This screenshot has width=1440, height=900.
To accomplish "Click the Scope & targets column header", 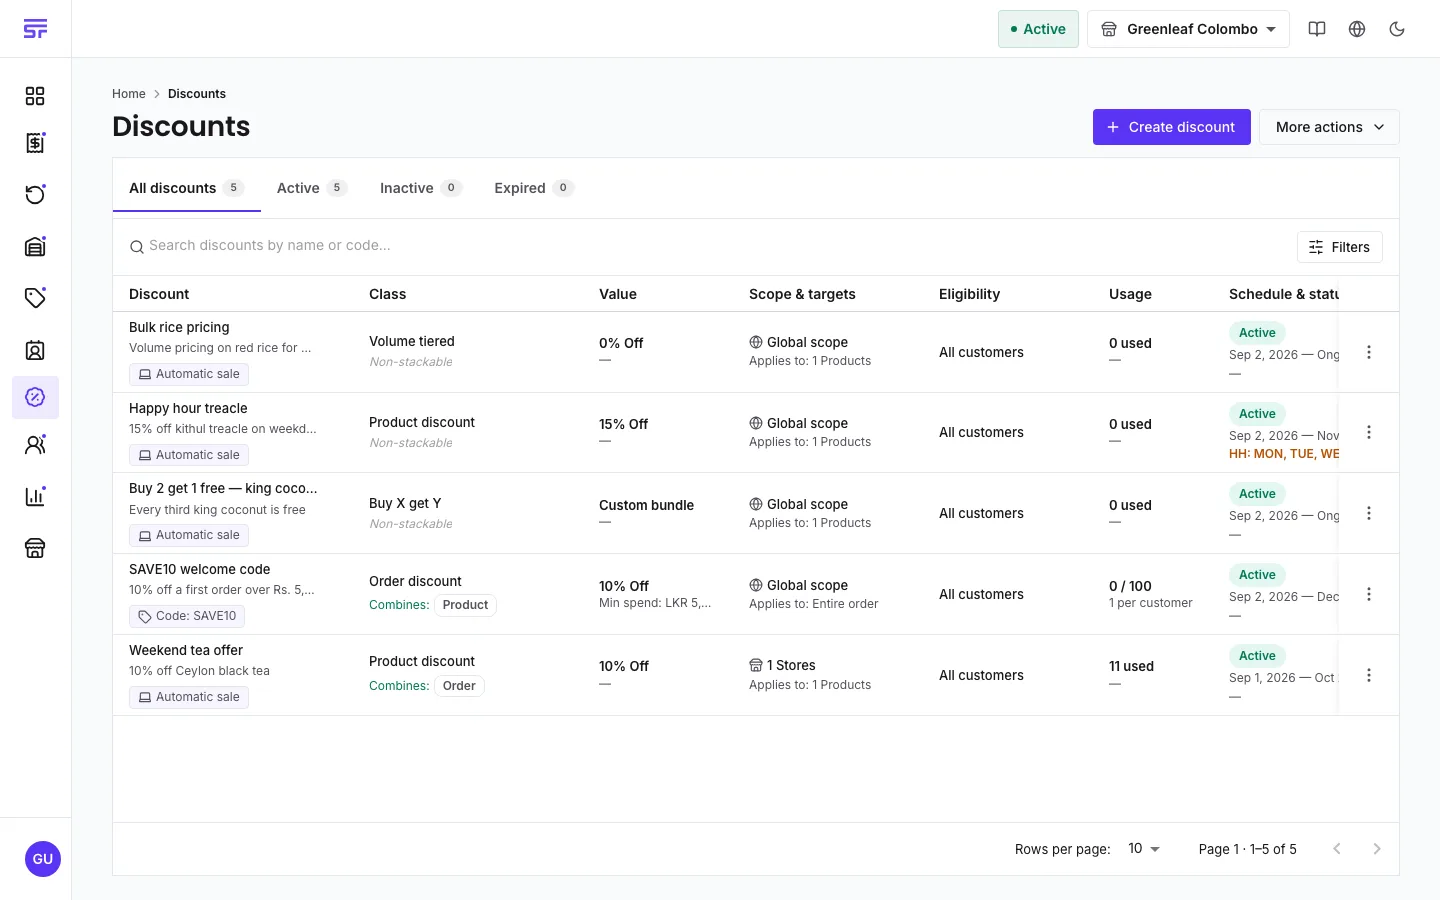I will 802,294.
